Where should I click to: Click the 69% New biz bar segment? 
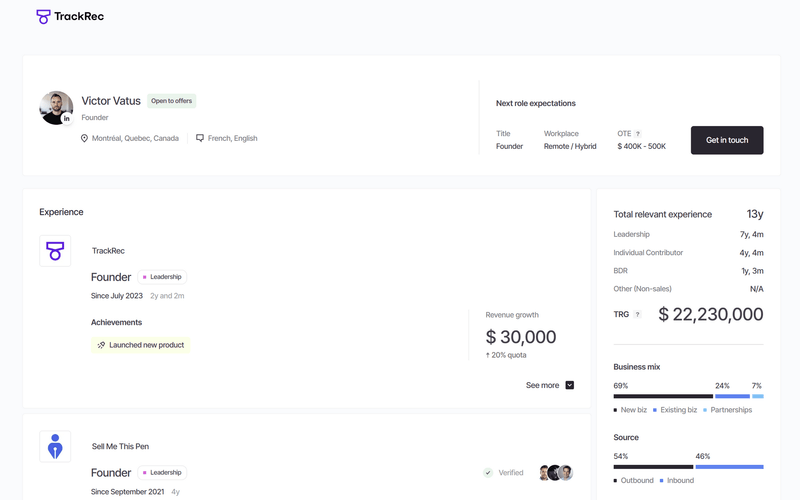click(x=662, y=396)
